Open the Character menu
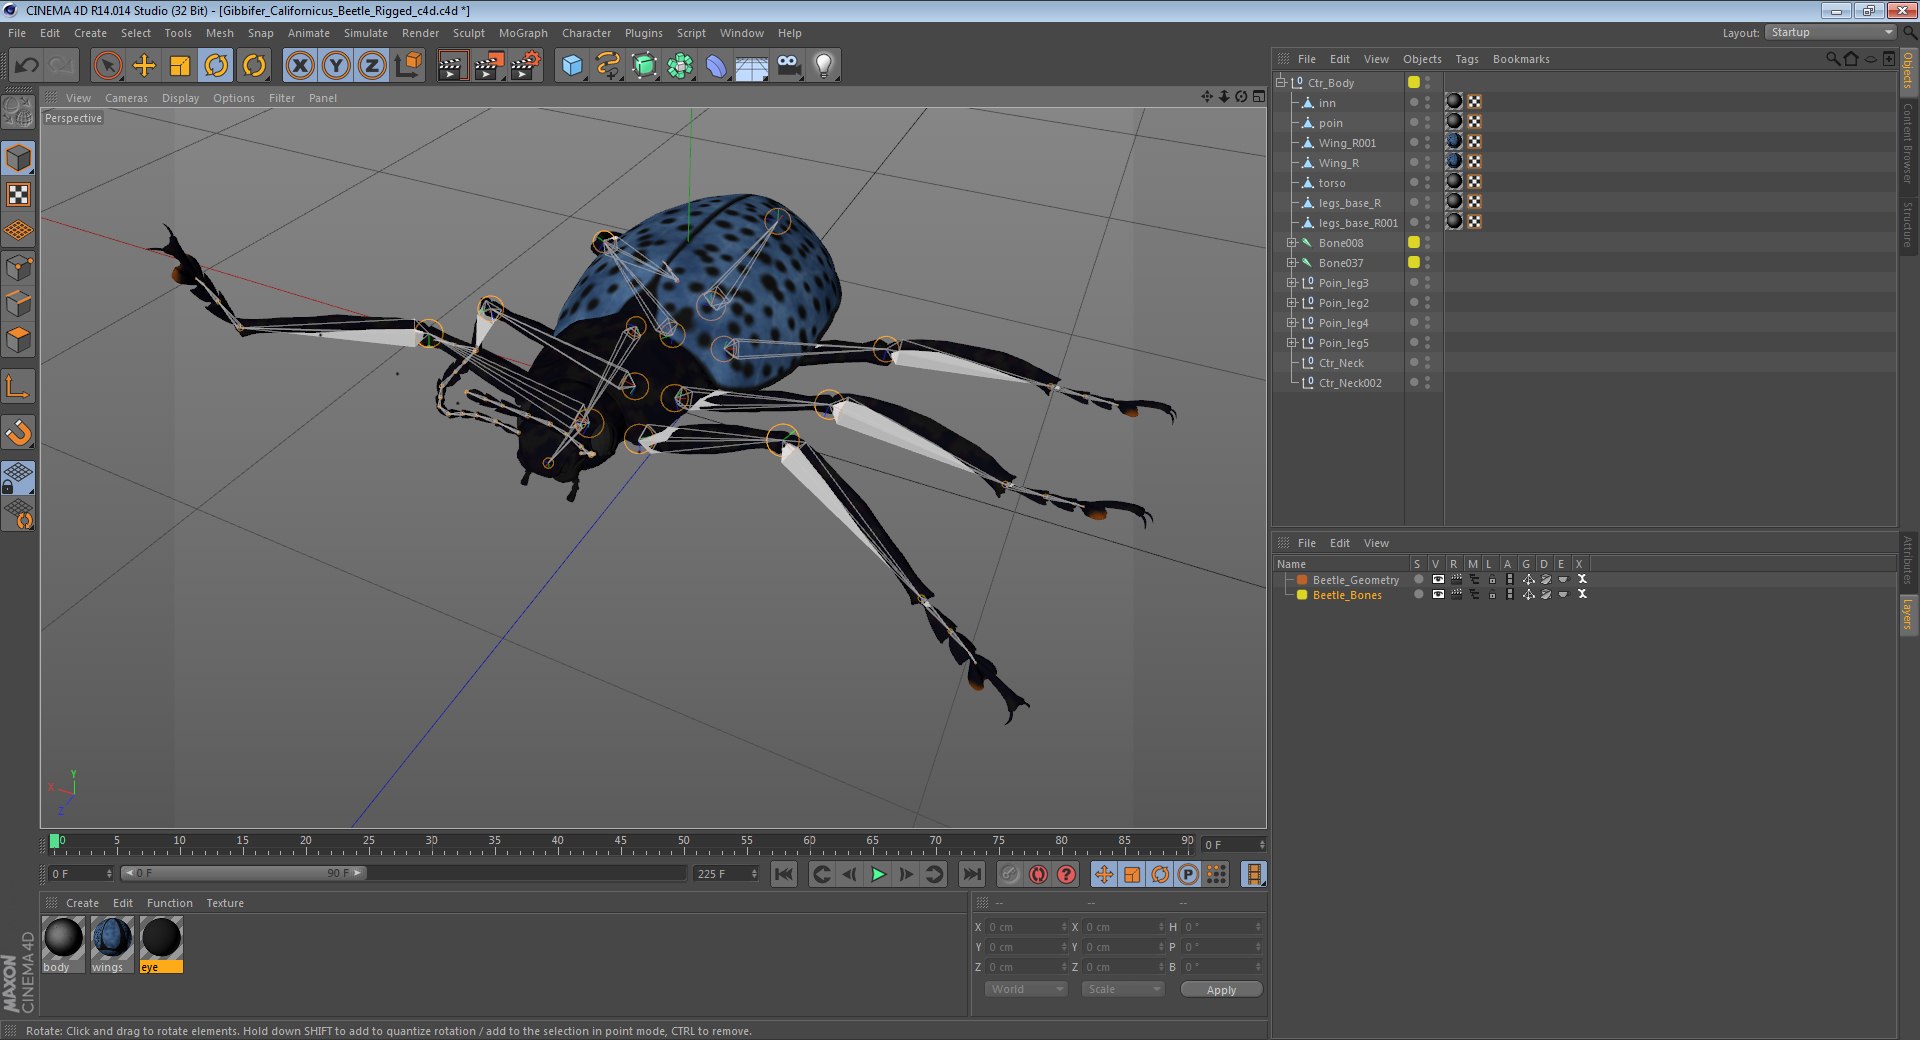This screenshot has height=1040, width=1920. click(586, 33)
